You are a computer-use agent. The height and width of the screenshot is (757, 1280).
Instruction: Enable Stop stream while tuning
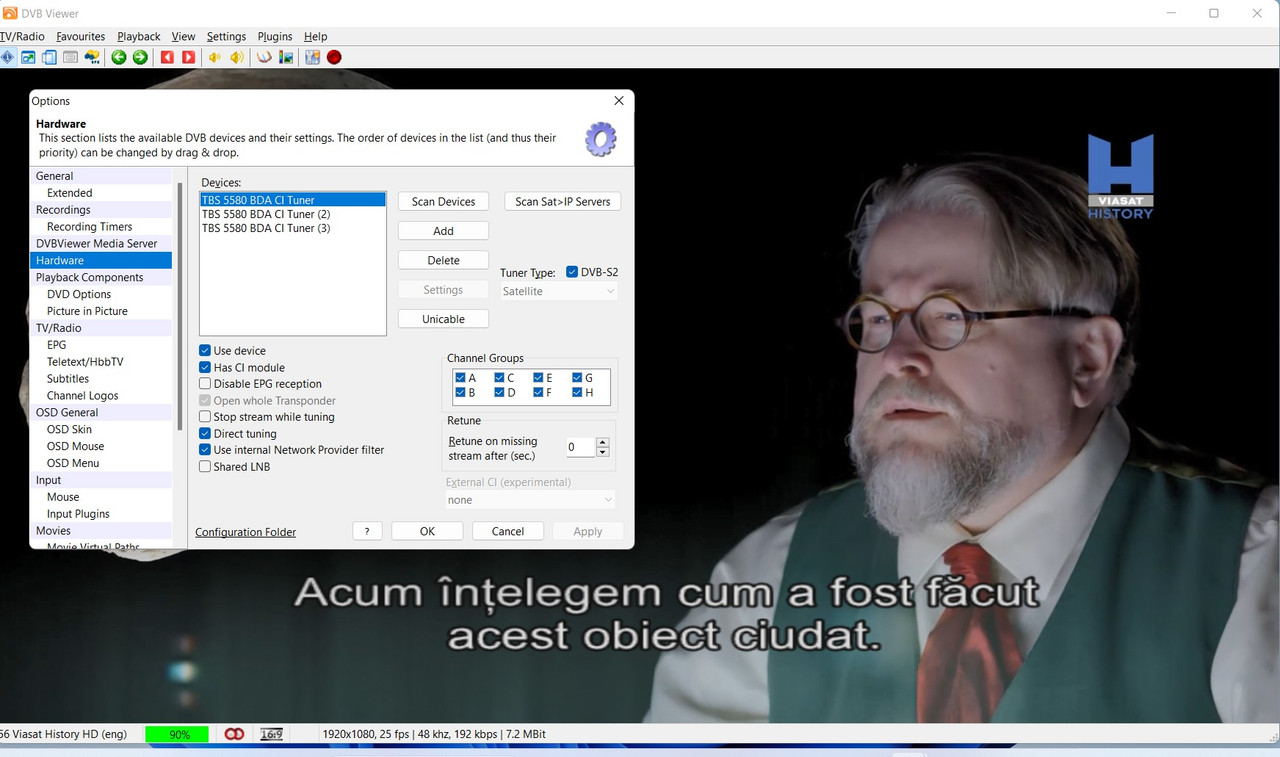click(205, 417)
